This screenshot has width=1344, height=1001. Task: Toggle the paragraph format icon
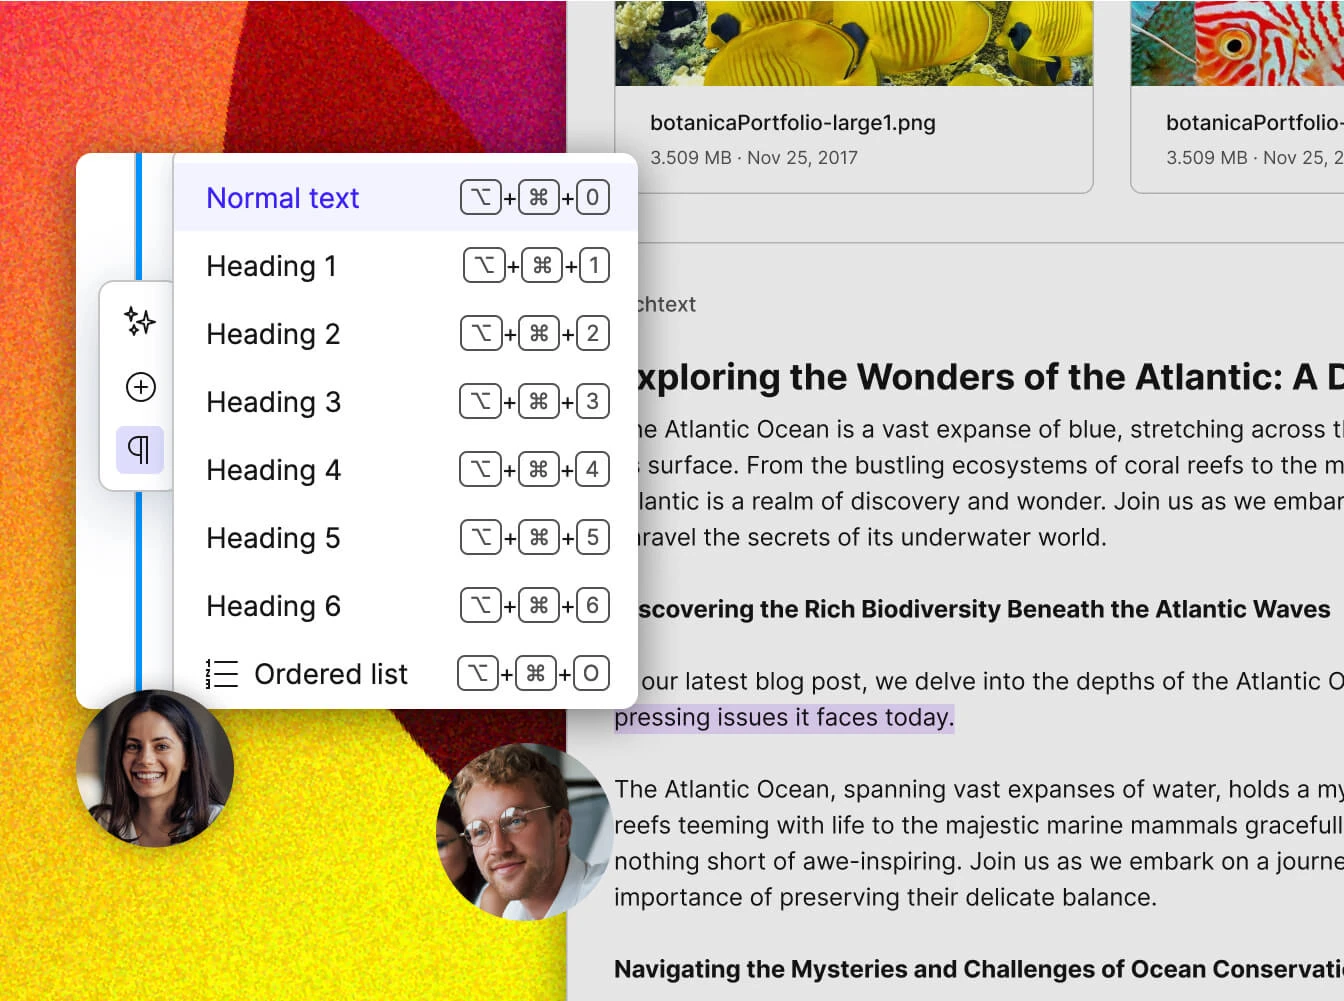[x=140, y=450]
